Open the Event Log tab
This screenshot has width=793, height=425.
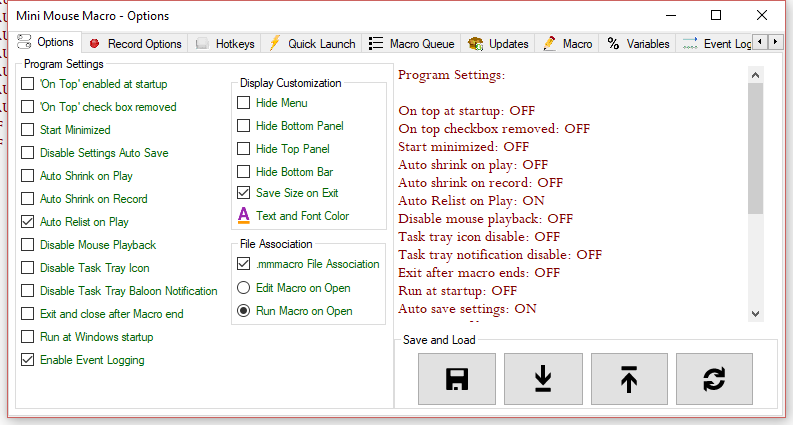[x=715, y=44]
